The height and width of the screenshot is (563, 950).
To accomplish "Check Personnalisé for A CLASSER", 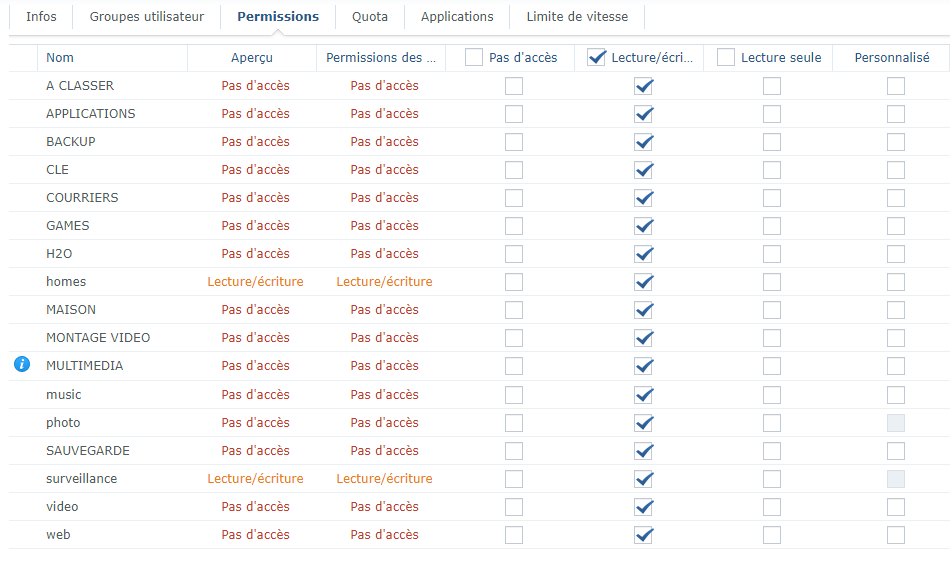I will (896, 86).
